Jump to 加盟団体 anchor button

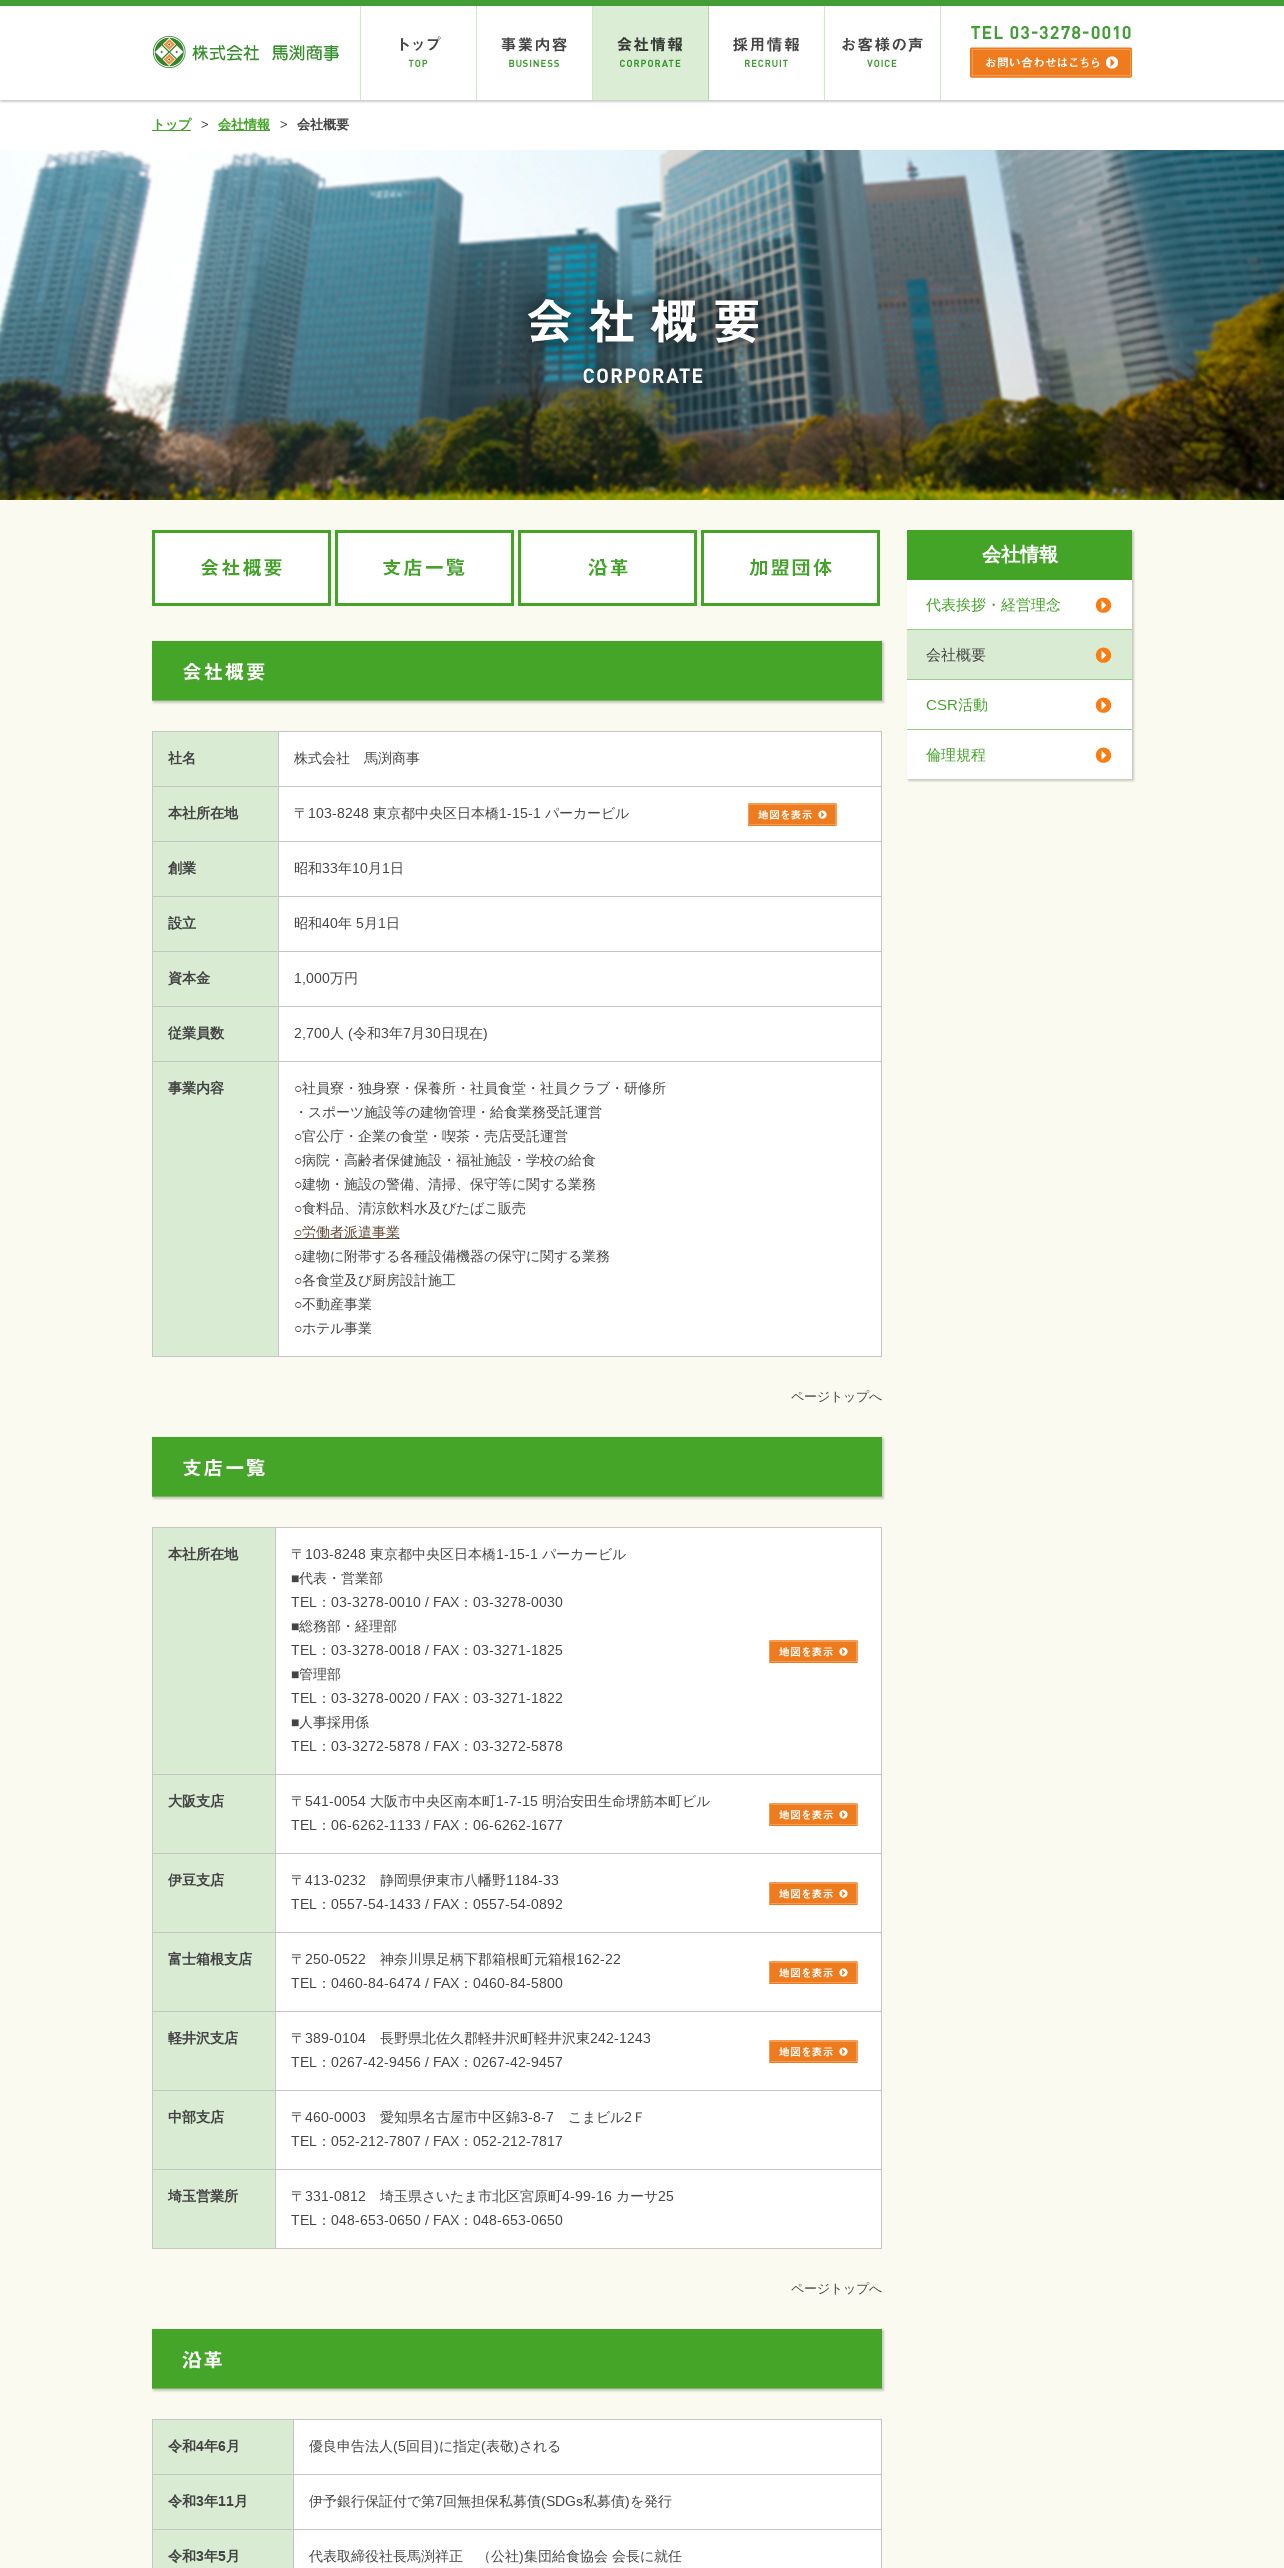(790, 568)
